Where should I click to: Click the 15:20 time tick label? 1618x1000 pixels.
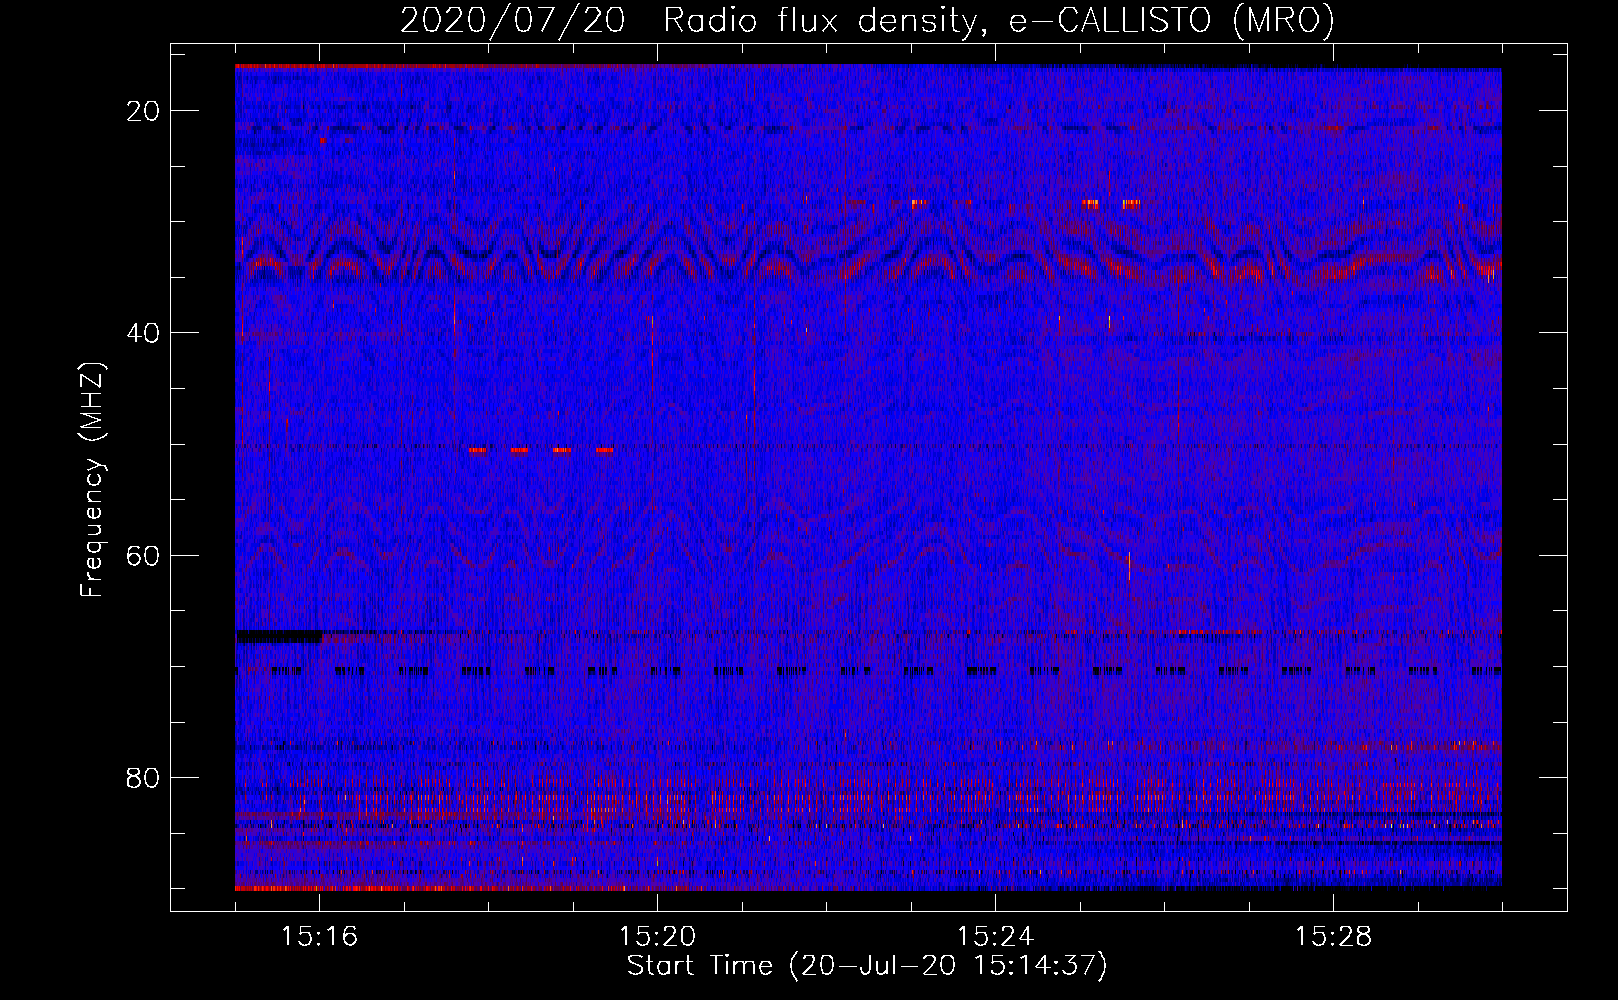(x=657, y=937)
